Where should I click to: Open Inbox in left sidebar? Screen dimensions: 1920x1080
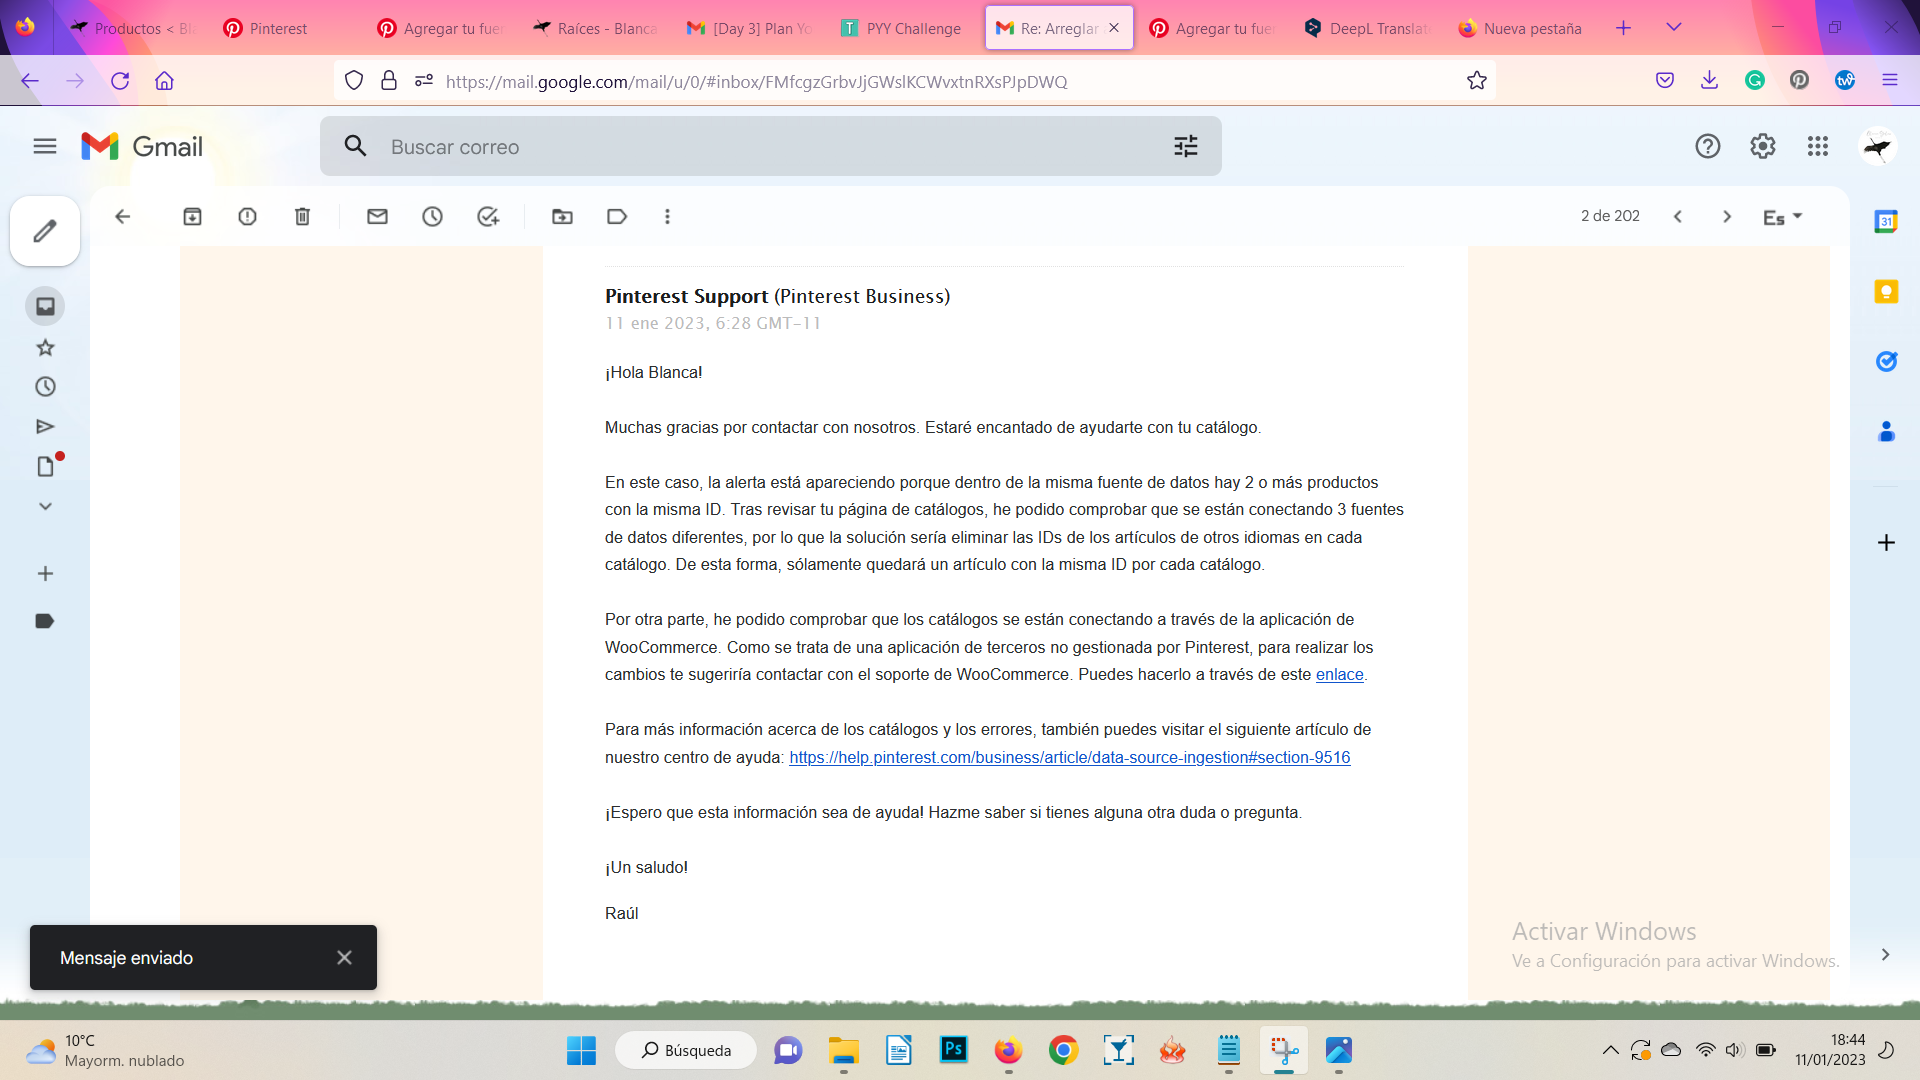click(45, 306)
